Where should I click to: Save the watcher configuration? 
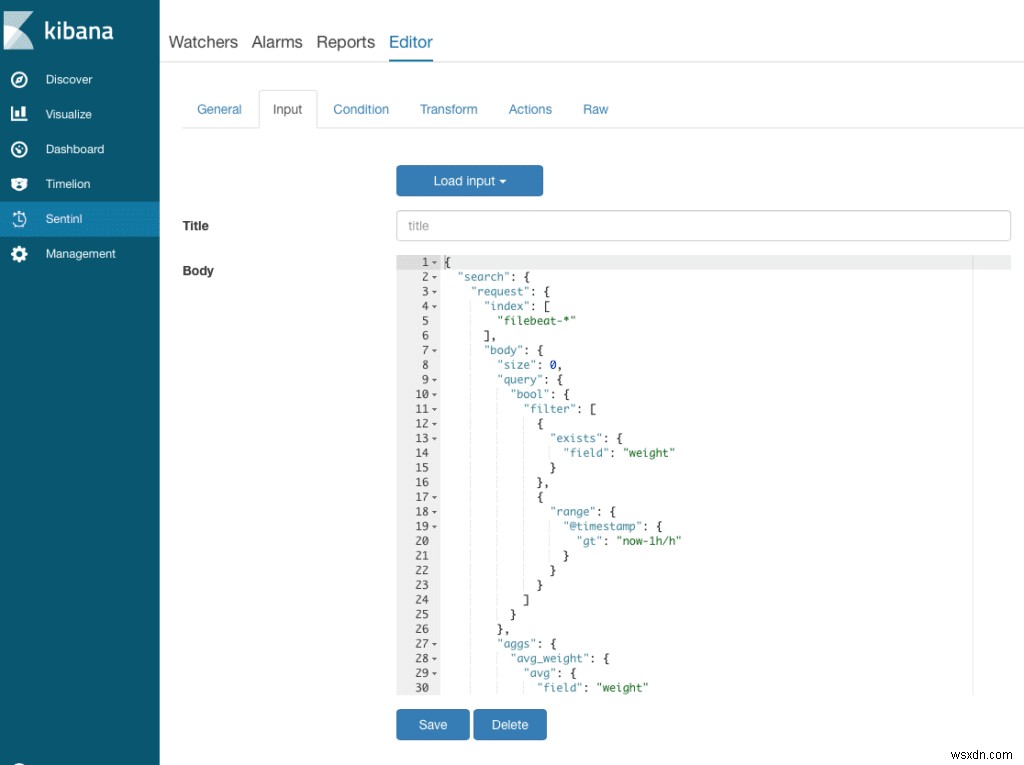click(x=432, y=724)
